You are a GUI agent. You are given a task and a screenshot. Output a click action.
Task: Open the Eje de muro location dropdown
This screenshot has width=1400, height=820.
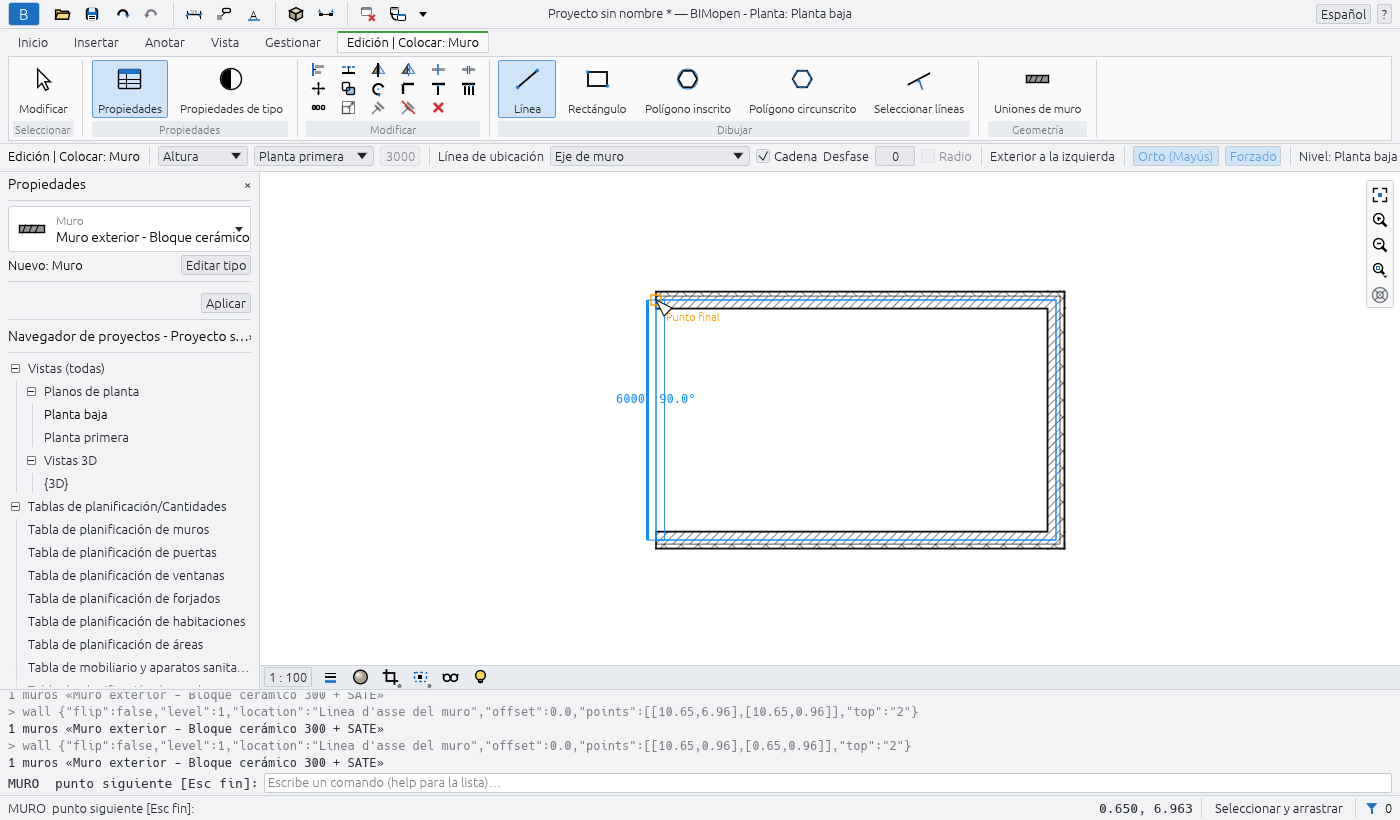click(649, 156)
